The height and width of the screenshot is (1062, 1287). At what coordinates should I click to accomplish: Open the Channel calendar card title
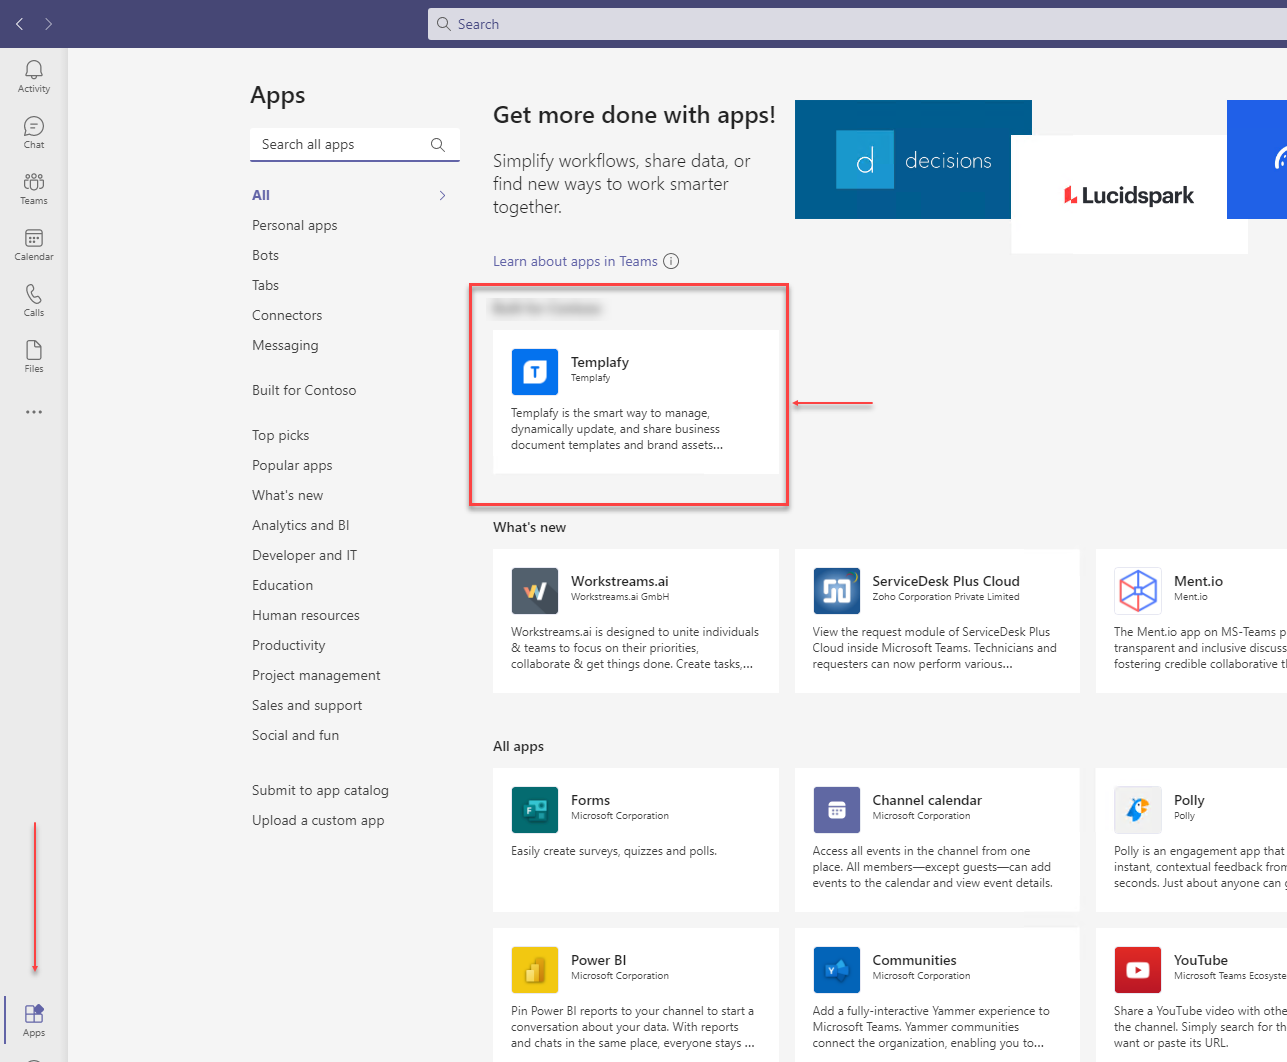927,800
